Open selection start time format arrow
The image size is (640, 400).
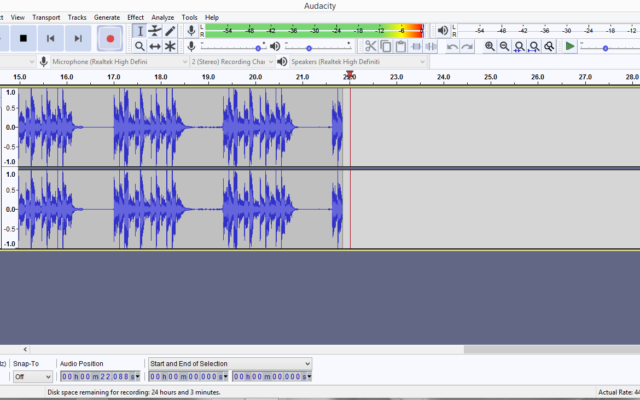pos(225,376)
